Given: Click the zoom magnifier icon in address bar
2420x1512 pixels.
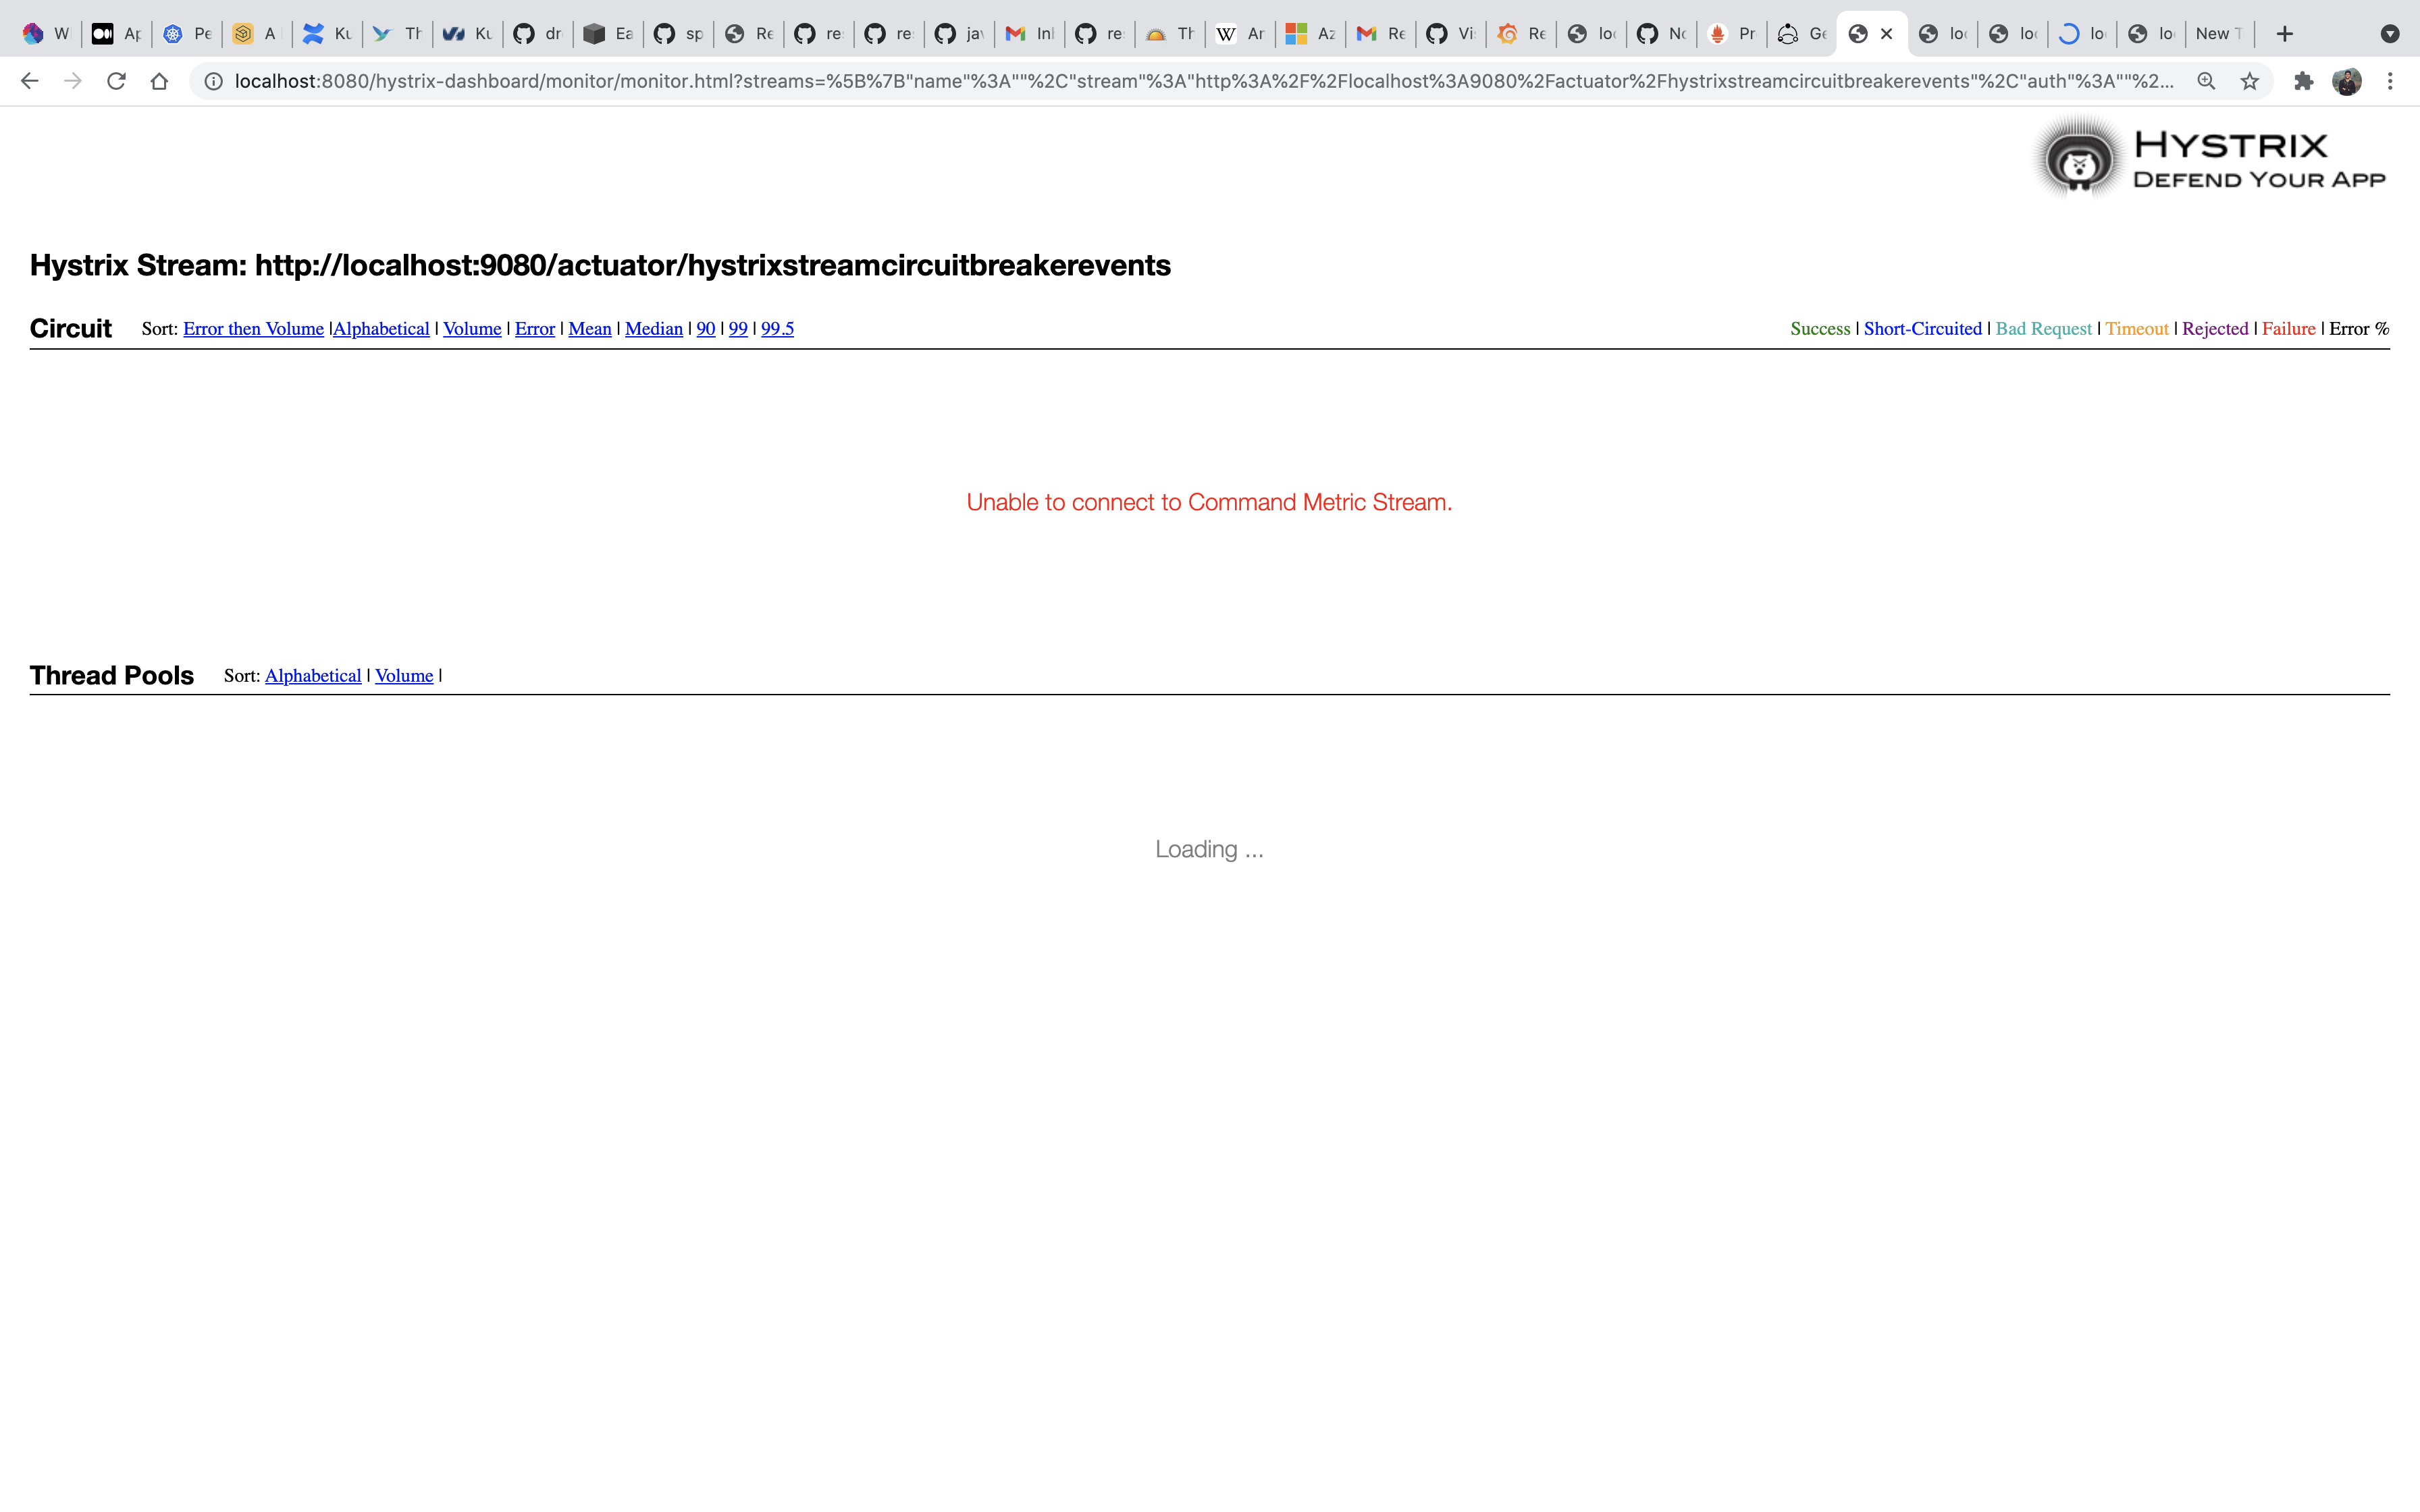Looking at the screenshot, I should [x=2206, y=81].
